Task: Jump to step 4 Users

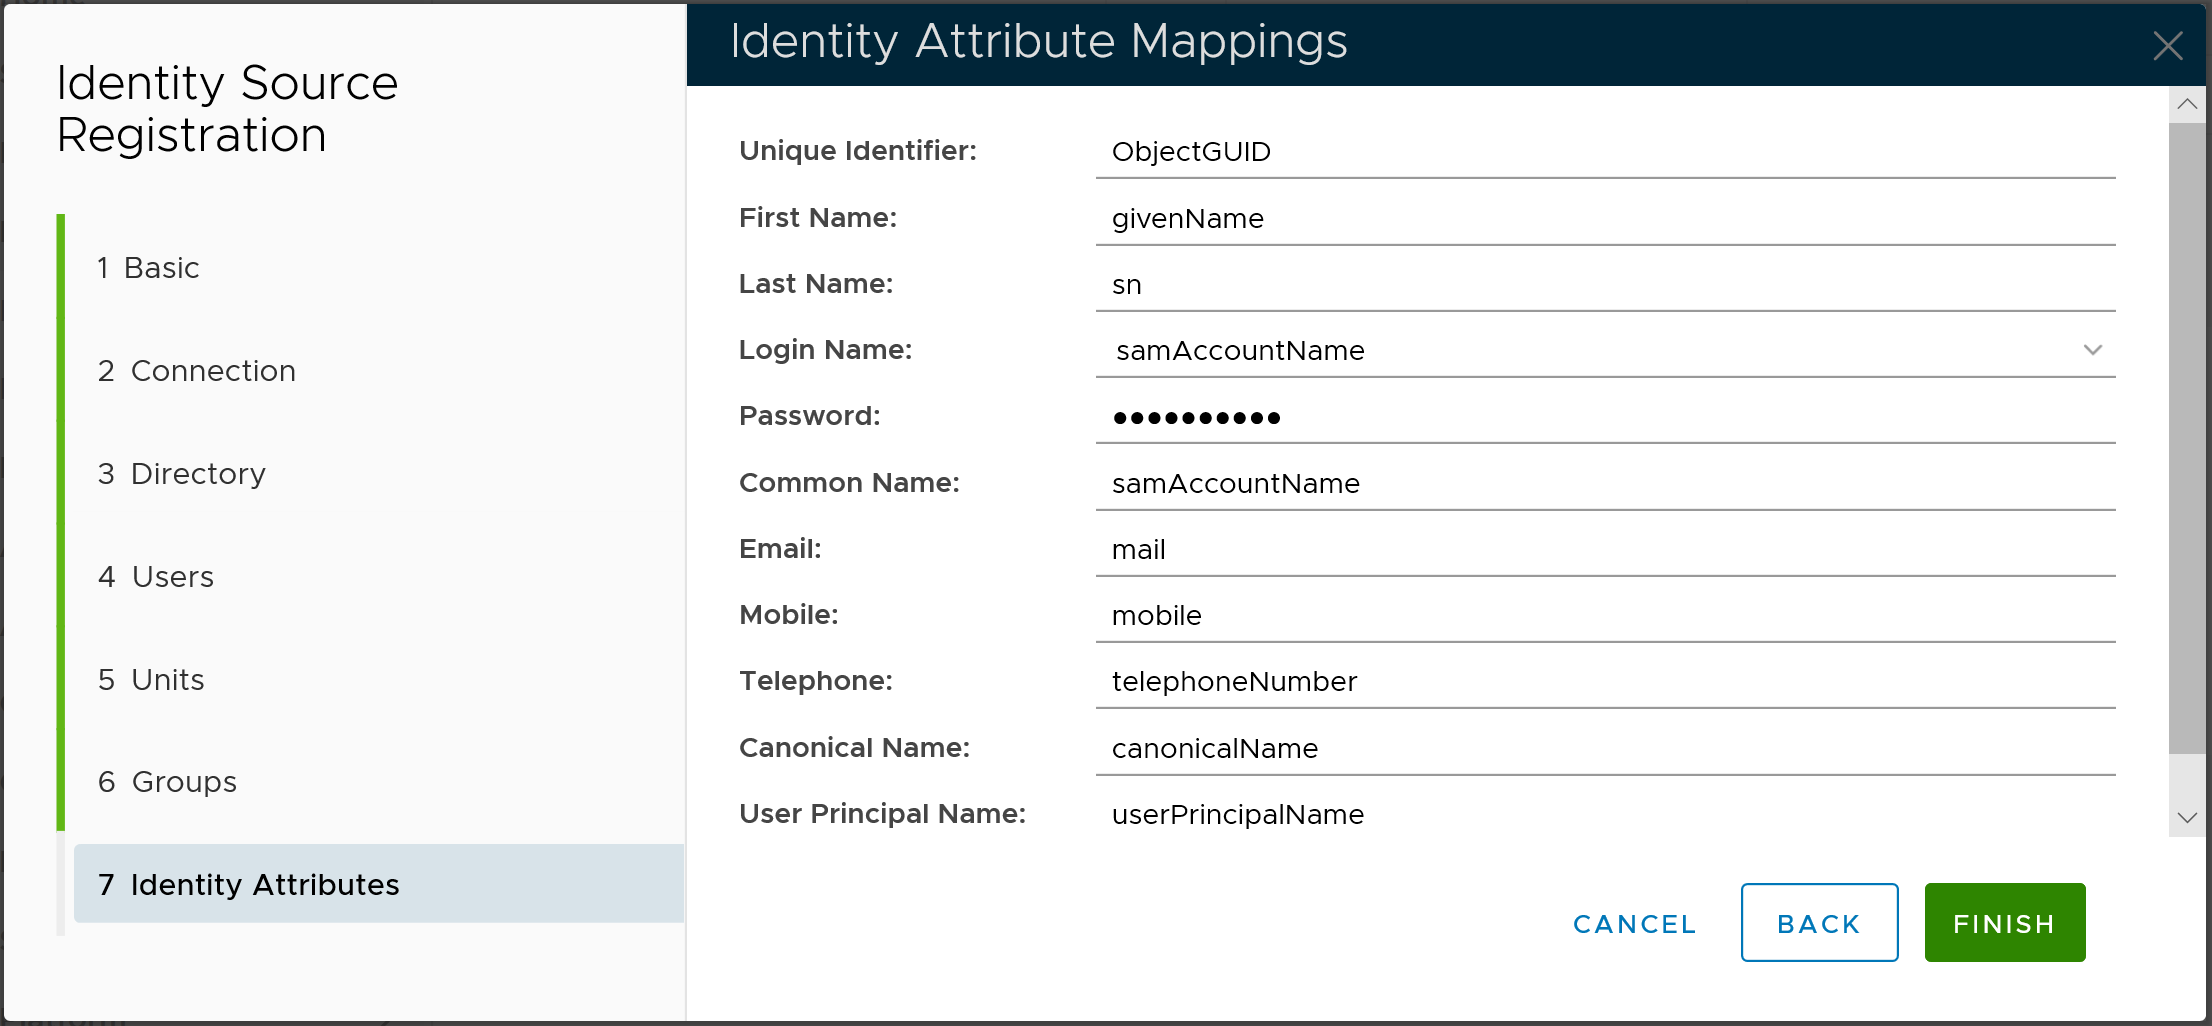Action: click(x=156, y=577)
